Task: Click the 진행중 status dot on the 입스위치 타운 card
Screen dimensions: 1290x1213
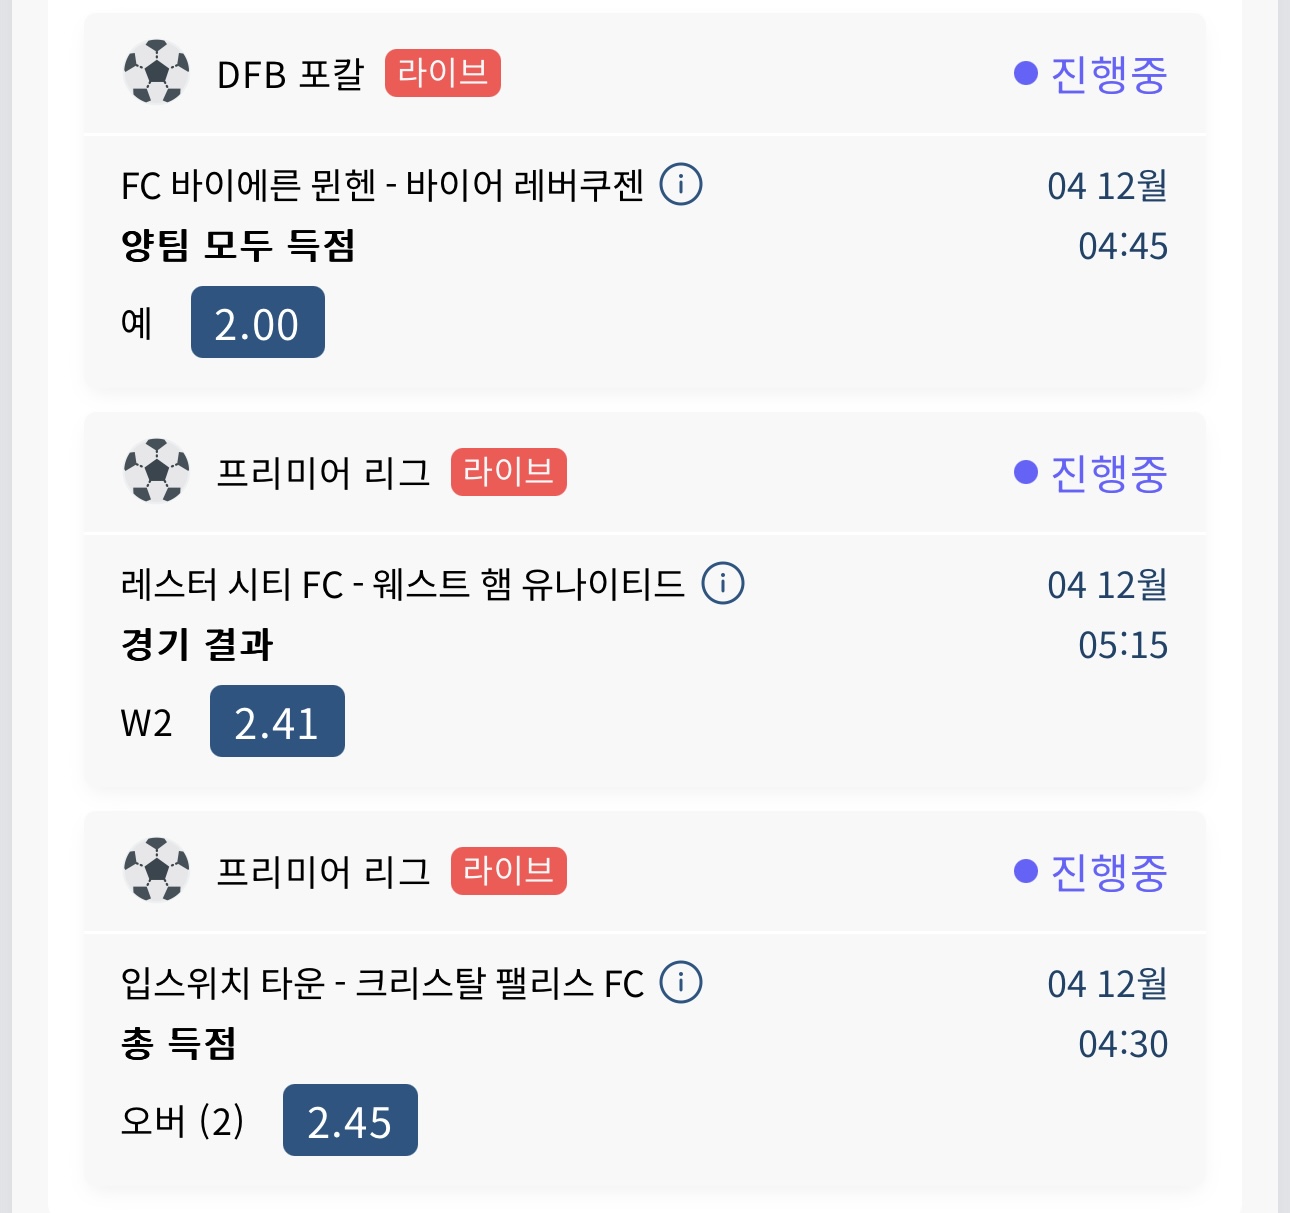Action: point(1025,871)
